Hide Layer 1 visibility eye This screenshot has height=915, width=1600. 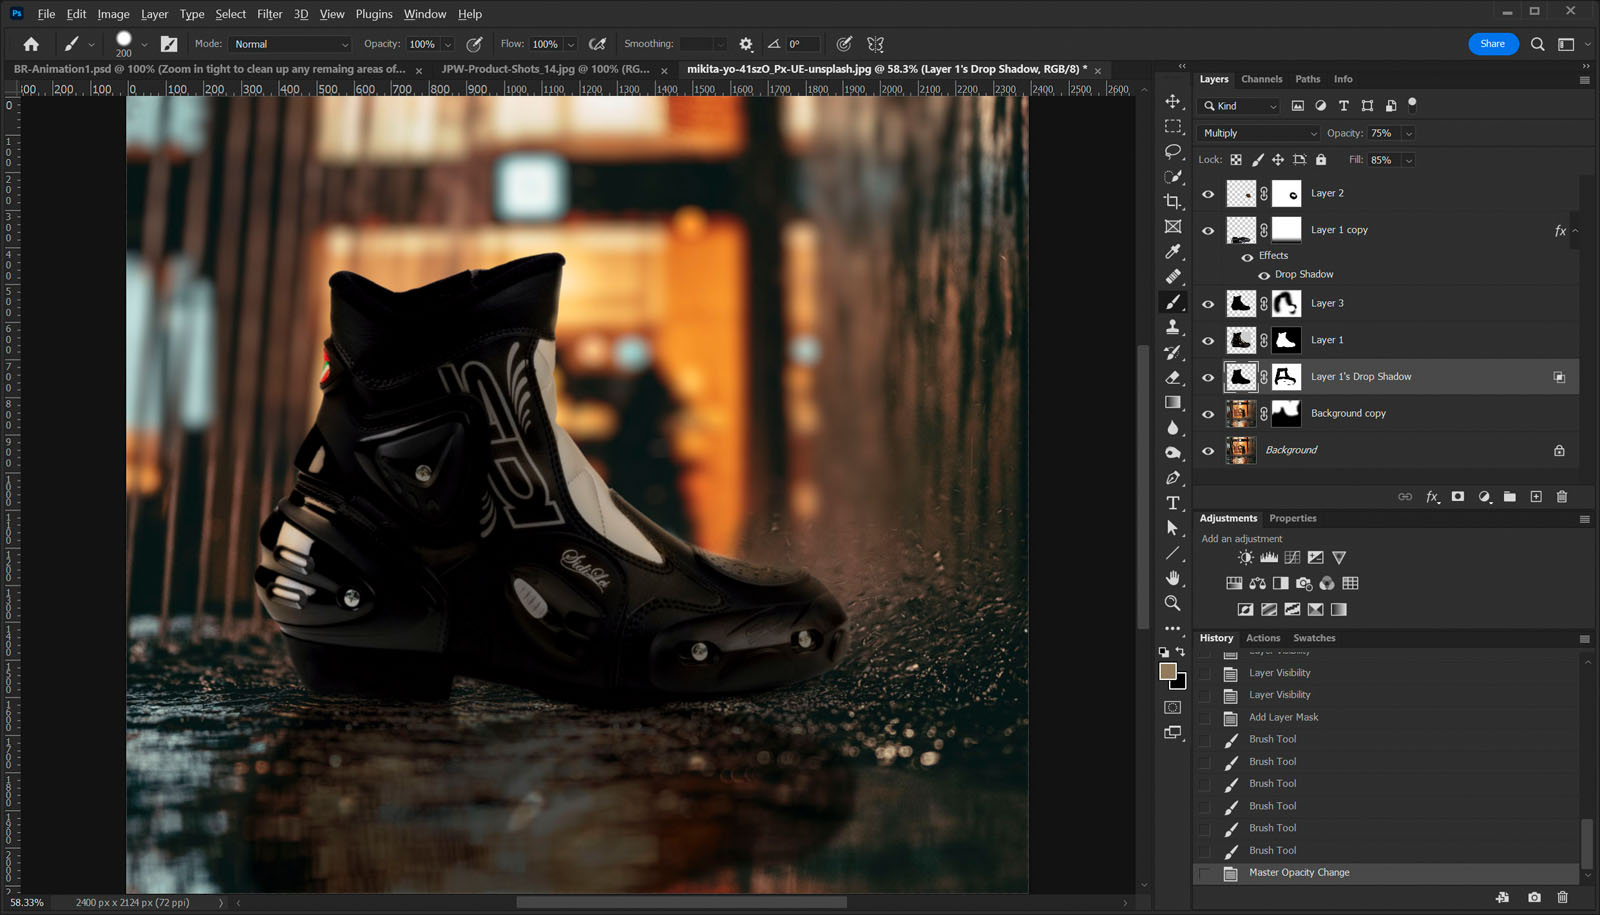click(1208, 341)
